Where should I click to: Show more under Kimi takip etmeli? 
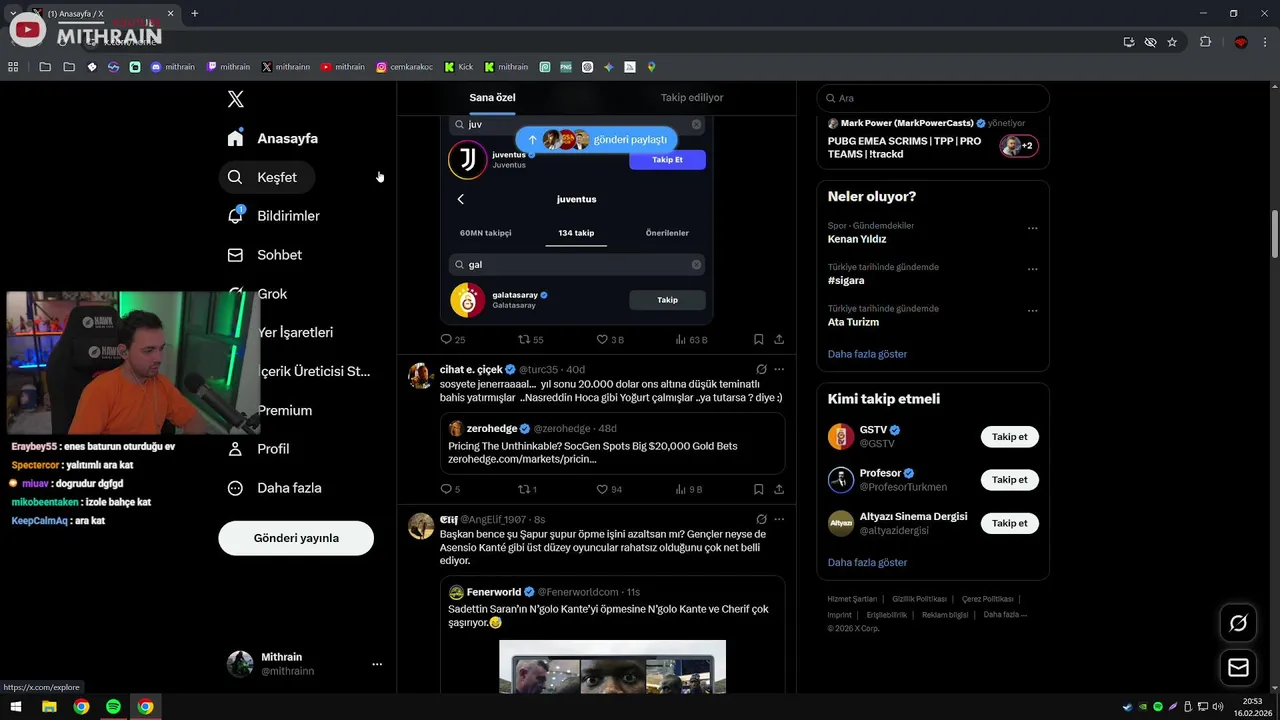pyautogui.click(x=867, y=562)
